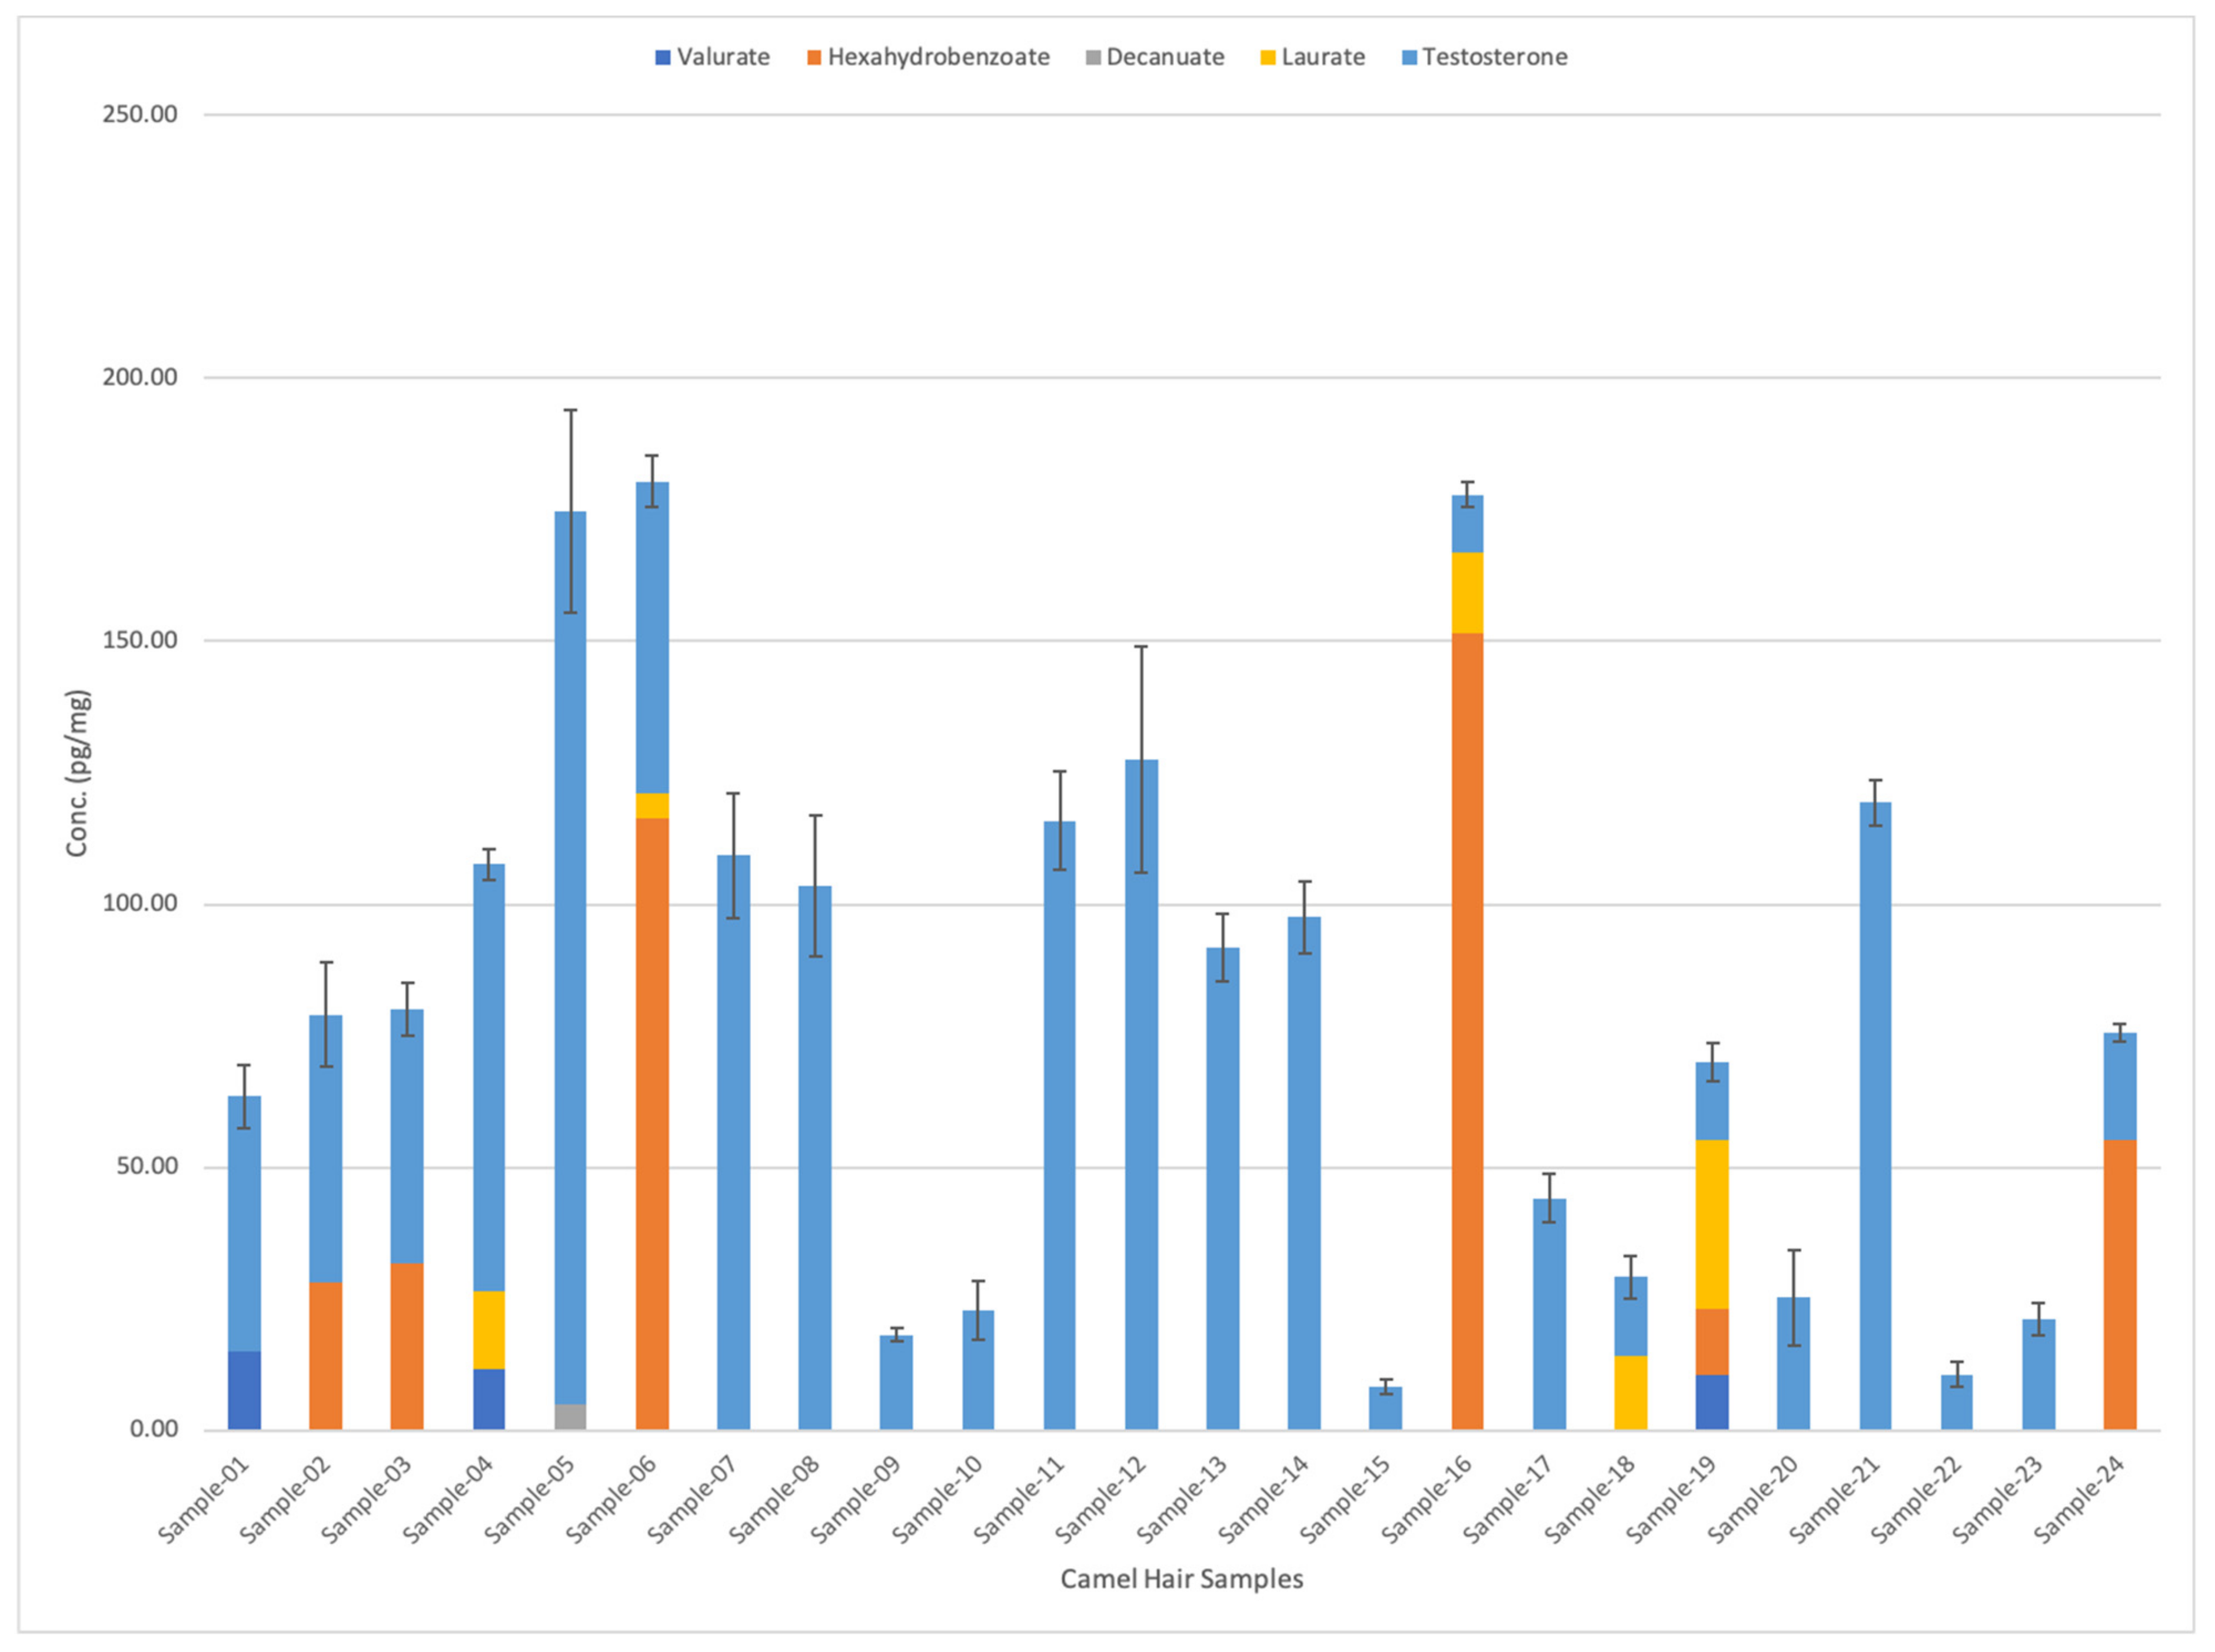
Task: Click the orange segment of Sample-24 bar
Action: pyautogui.click(x=2120, y=1285)
